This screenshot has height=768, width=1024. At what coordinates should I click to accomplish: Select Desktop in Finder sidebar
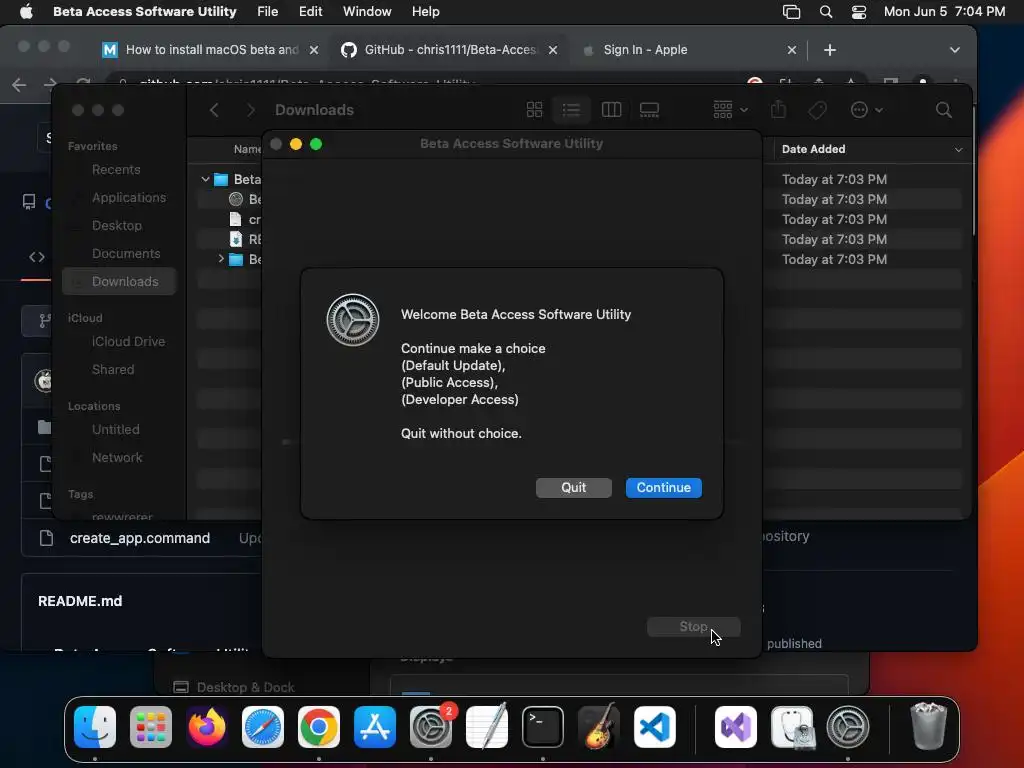tap(116, 226)
